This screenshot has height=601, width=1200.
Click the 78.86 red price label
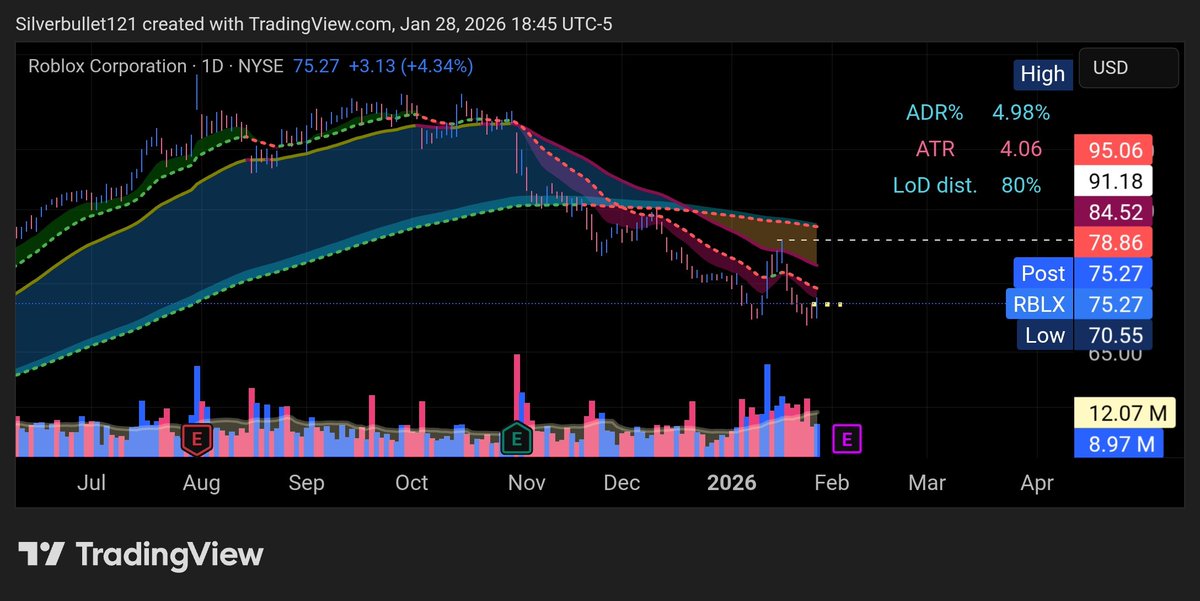[x=1113, y=243]
